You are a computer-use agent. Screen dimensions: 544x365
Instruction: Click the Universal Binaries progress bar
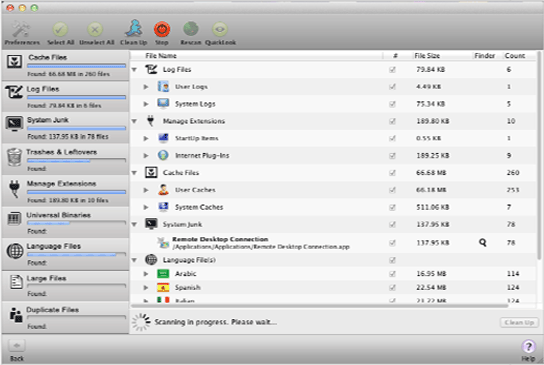click(x=76, y=223)
